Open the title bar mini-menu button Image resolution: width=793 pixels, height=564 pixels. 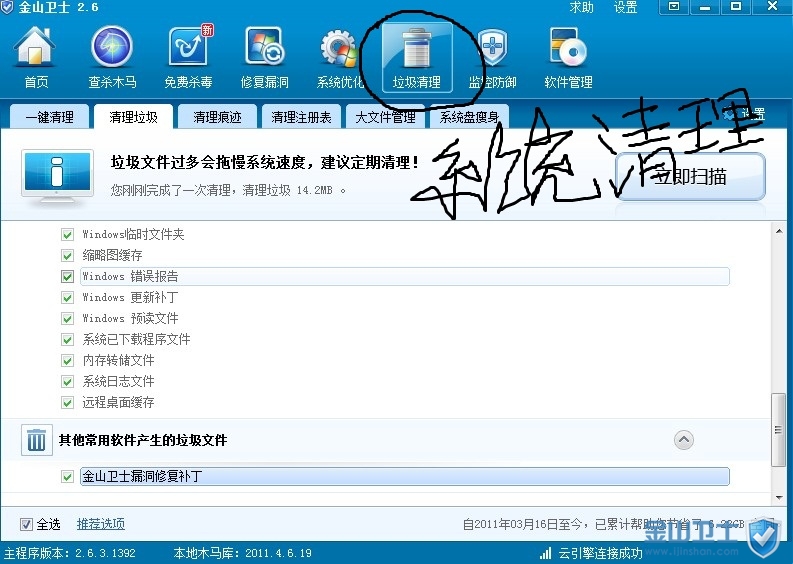click(x=673, y=7)
